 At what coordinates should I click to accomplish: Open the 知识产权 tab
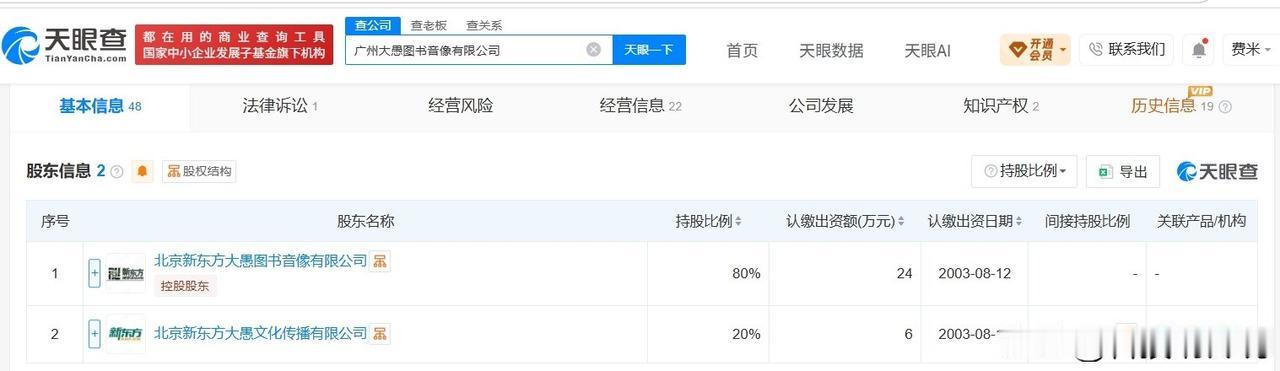[1001, 106]
